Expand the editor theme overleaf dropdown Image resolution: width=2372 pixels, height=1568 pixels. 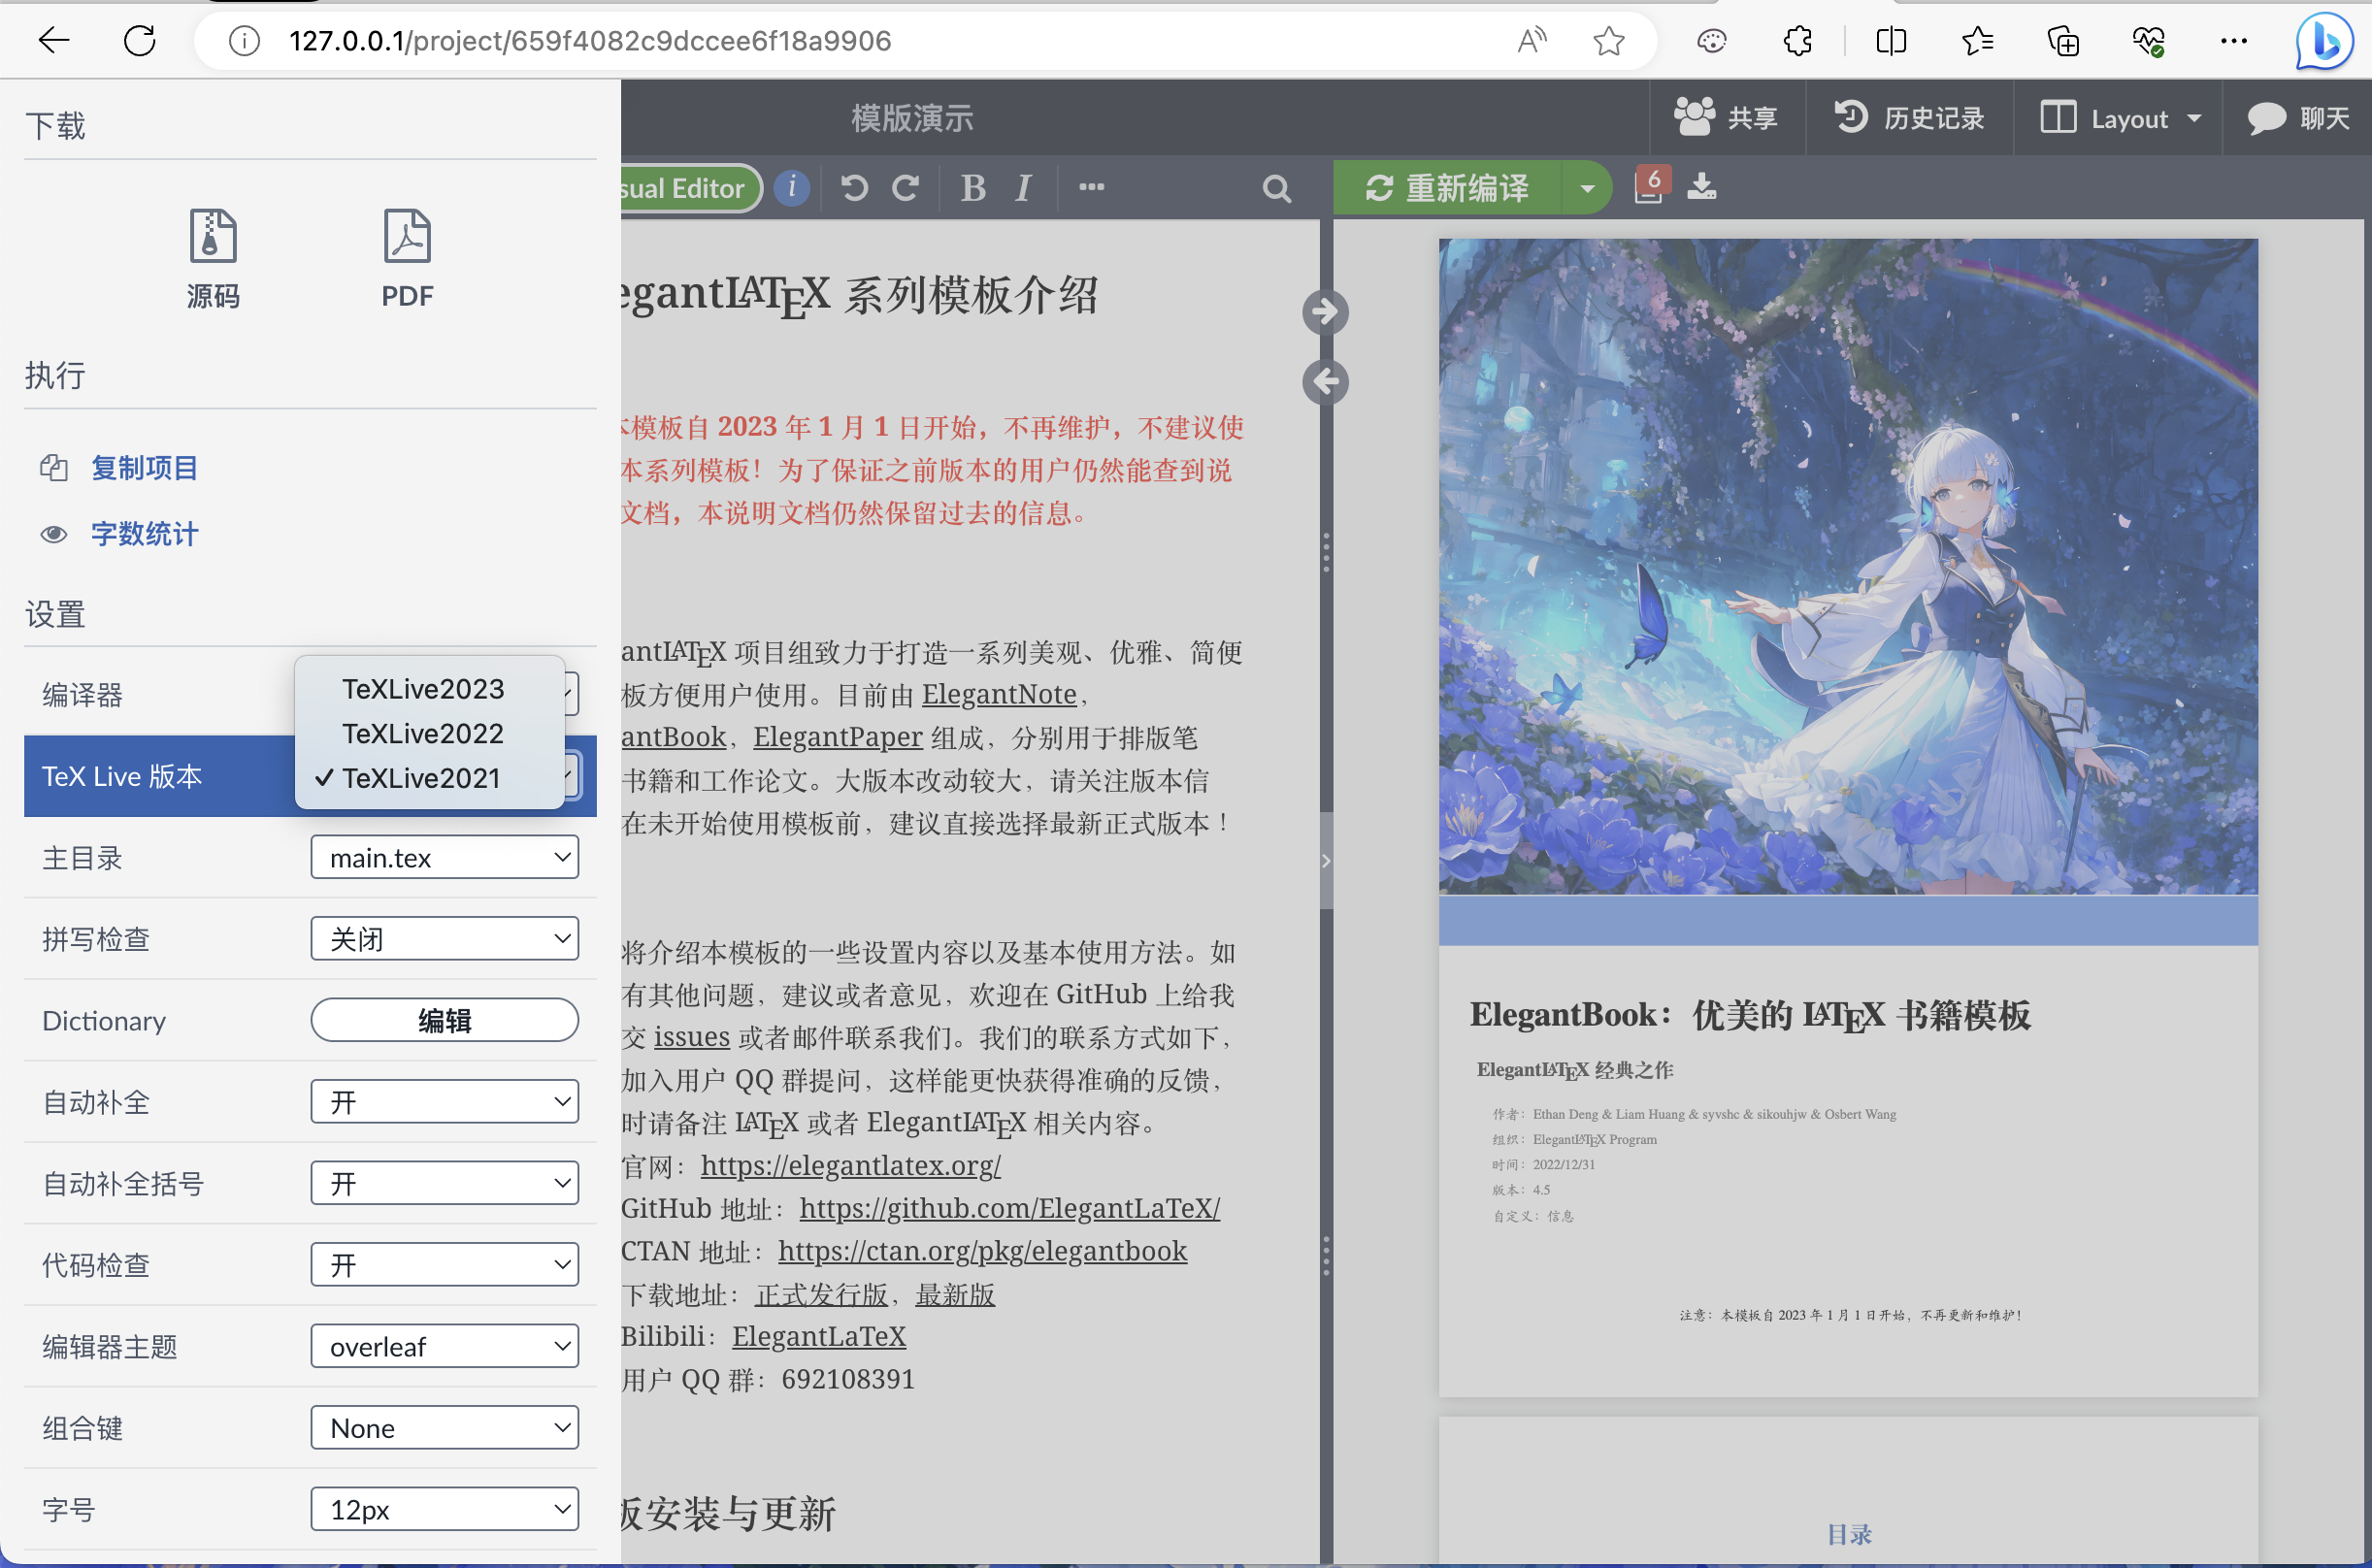pos(444,1346)
